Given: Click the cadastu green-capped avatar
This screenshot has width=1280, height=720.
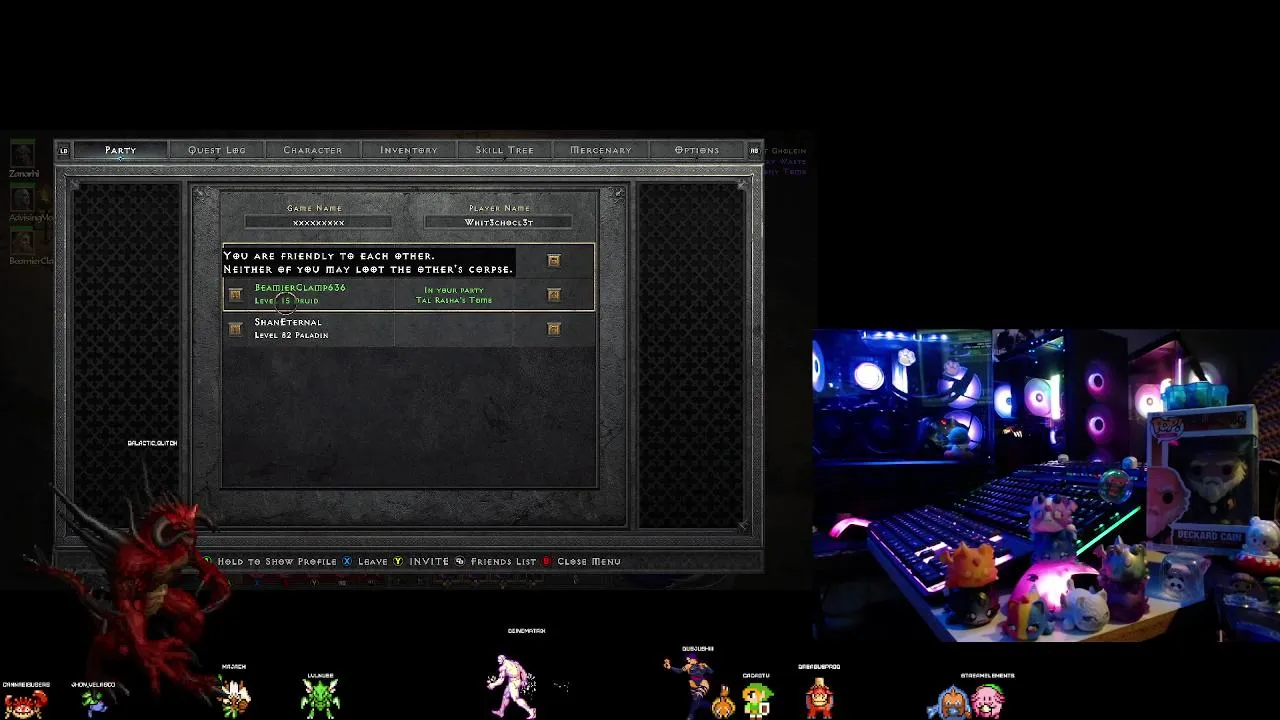Looking at the screenshot, I should pos(756,699).
